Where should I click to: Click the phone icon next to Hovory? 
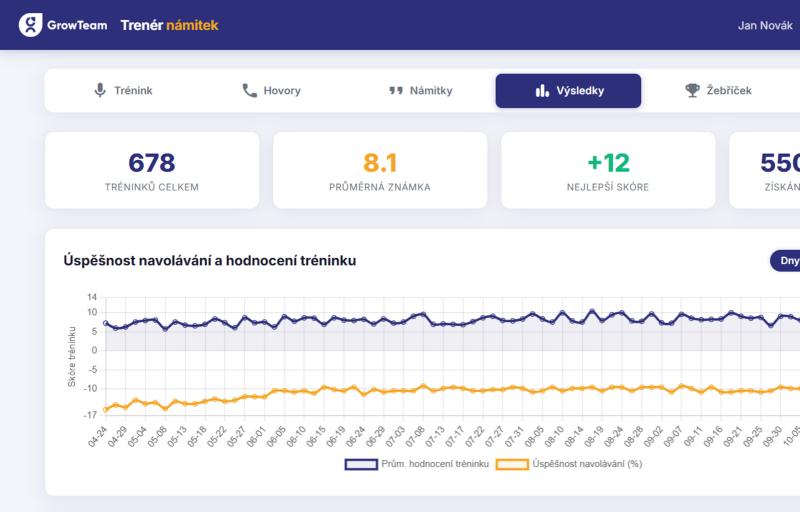(x=249, y=90)
